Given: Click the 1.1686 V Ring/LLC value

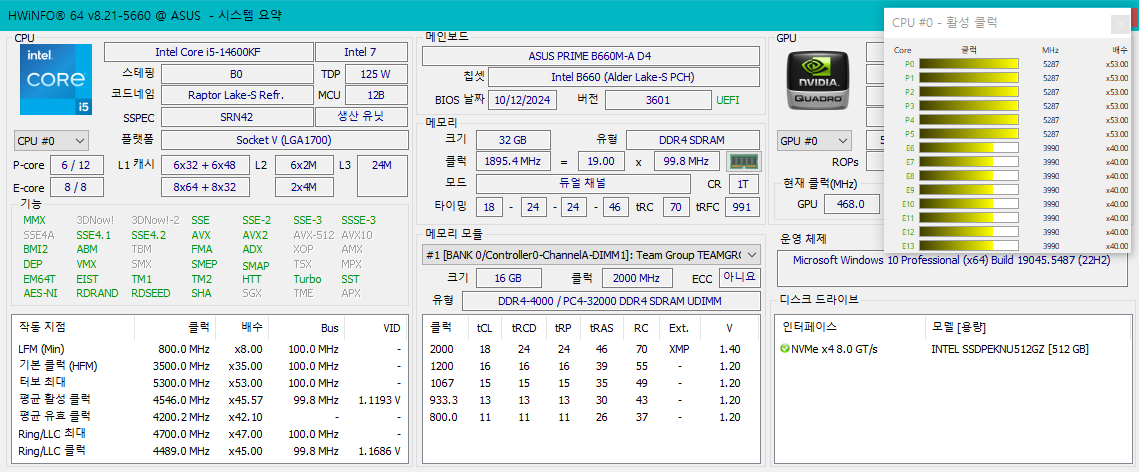Looking at the screenshot, I should coord(379,451).
